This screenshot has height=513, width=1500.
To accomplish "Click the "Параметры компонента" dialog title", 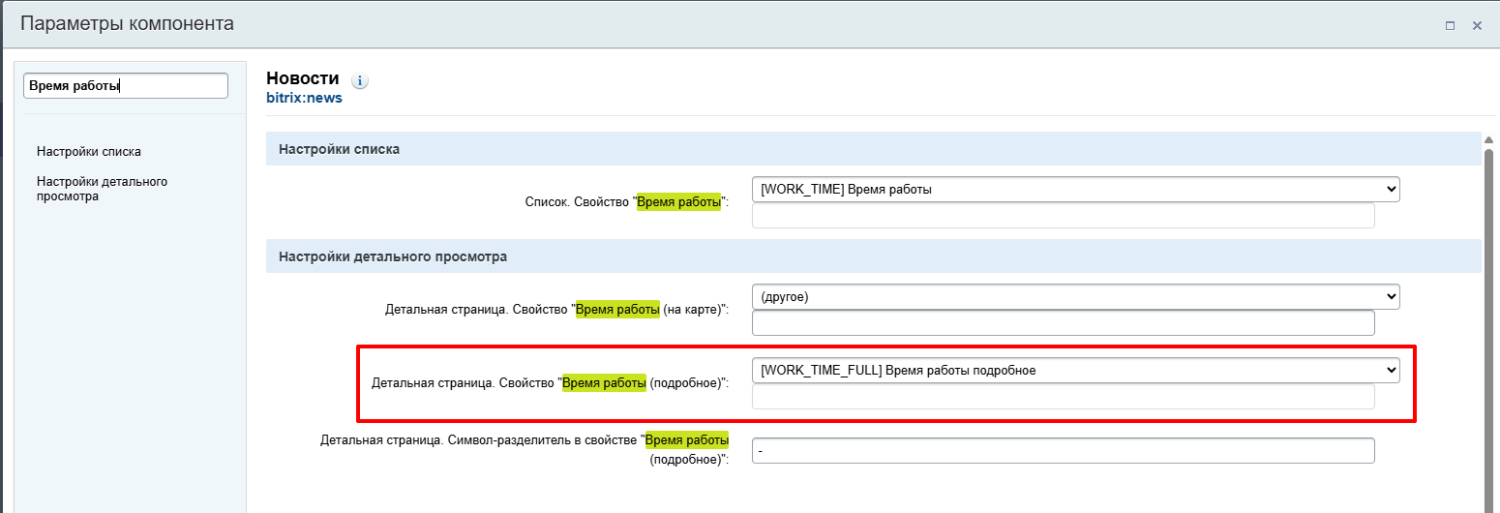I will pos(127,23).
